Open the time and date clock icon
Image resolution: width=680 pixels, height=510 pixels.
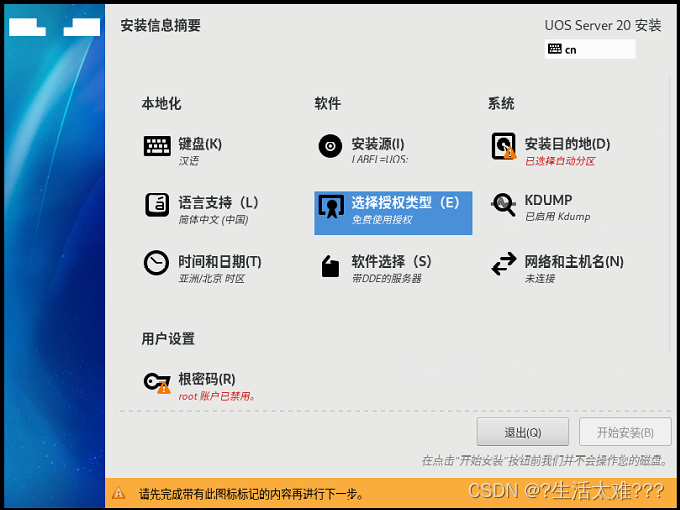pyautogui.click(x=156, y=263)
